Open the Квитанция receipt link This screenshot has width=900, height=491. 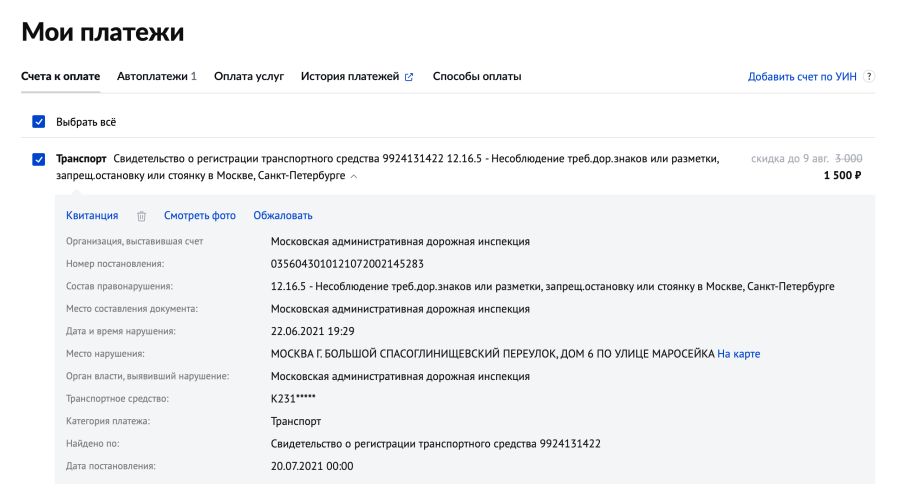click(92, 215)
